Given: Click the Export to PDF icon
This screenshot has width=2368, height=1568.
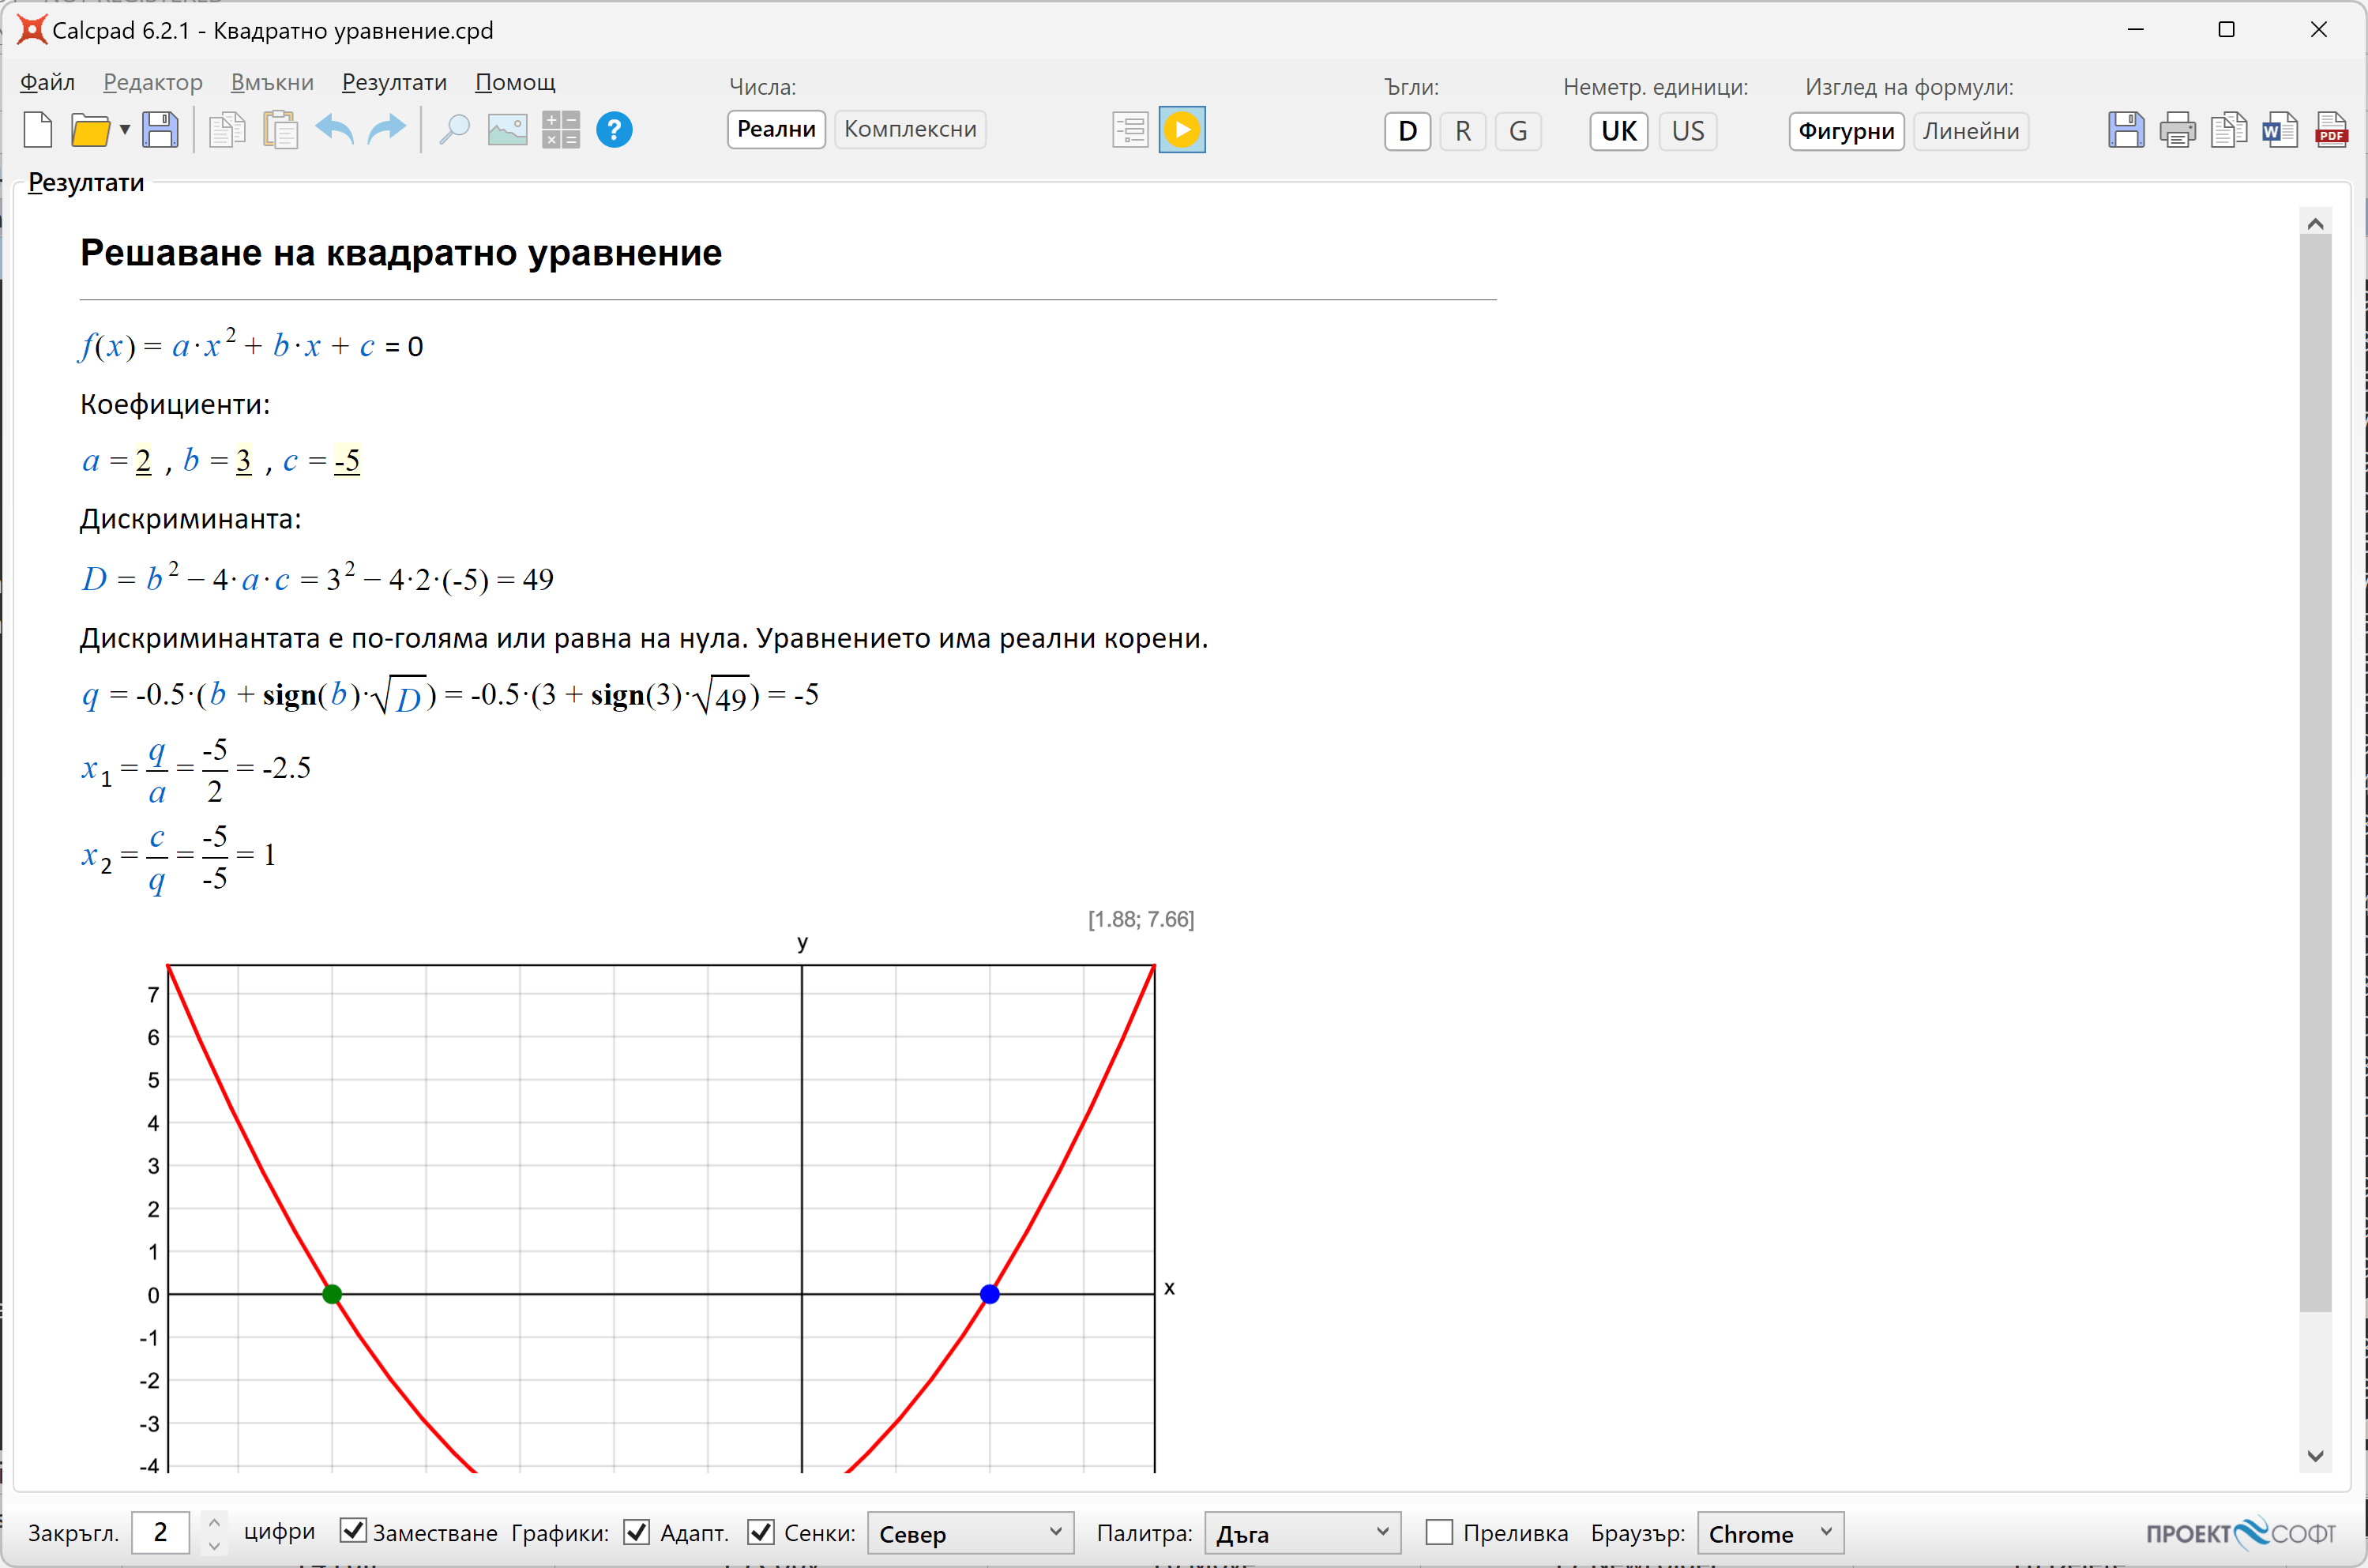Looking at the screenshot, I should 2331,130.
